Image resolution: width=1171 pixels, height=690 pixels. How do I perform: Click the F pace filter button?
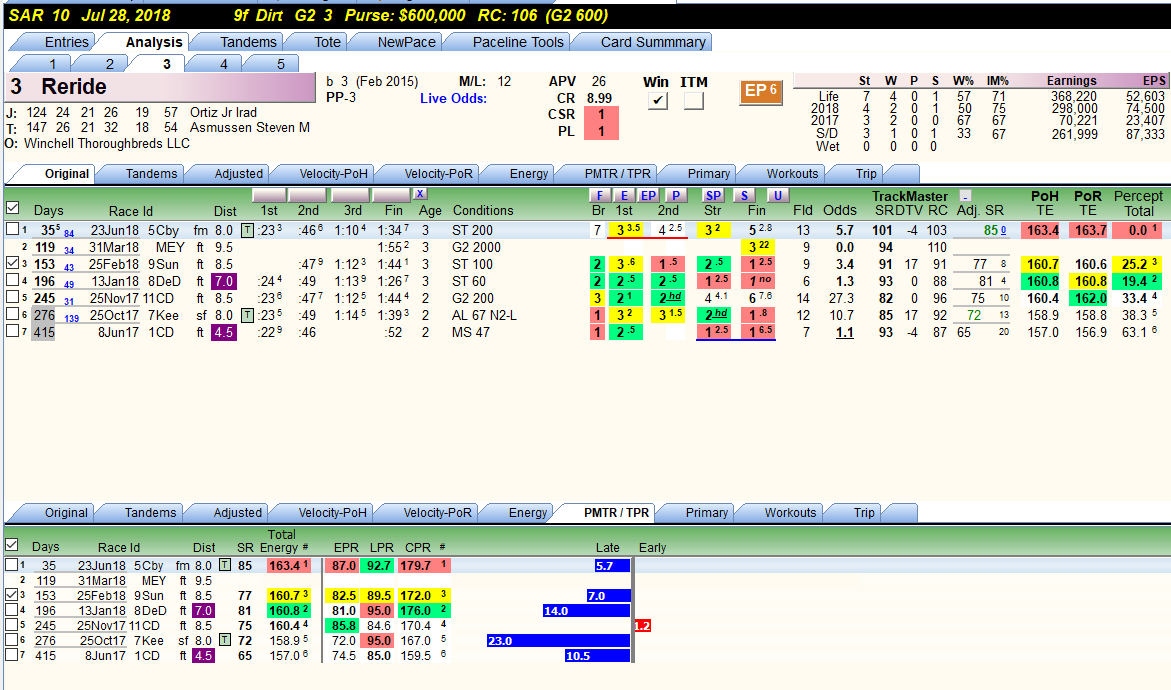click(598, 196)
